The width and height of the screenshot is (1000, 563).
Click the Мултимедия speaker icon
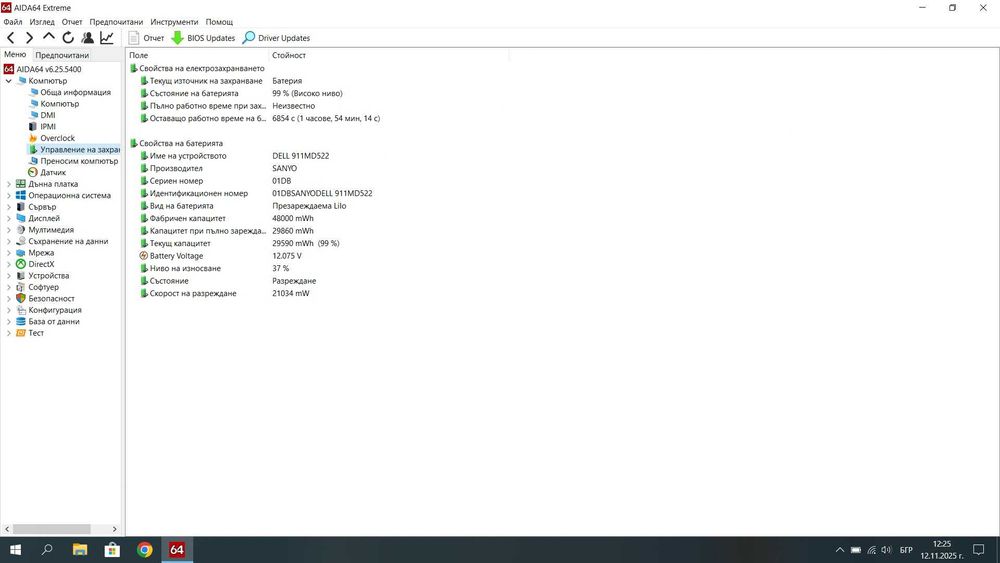21,230
